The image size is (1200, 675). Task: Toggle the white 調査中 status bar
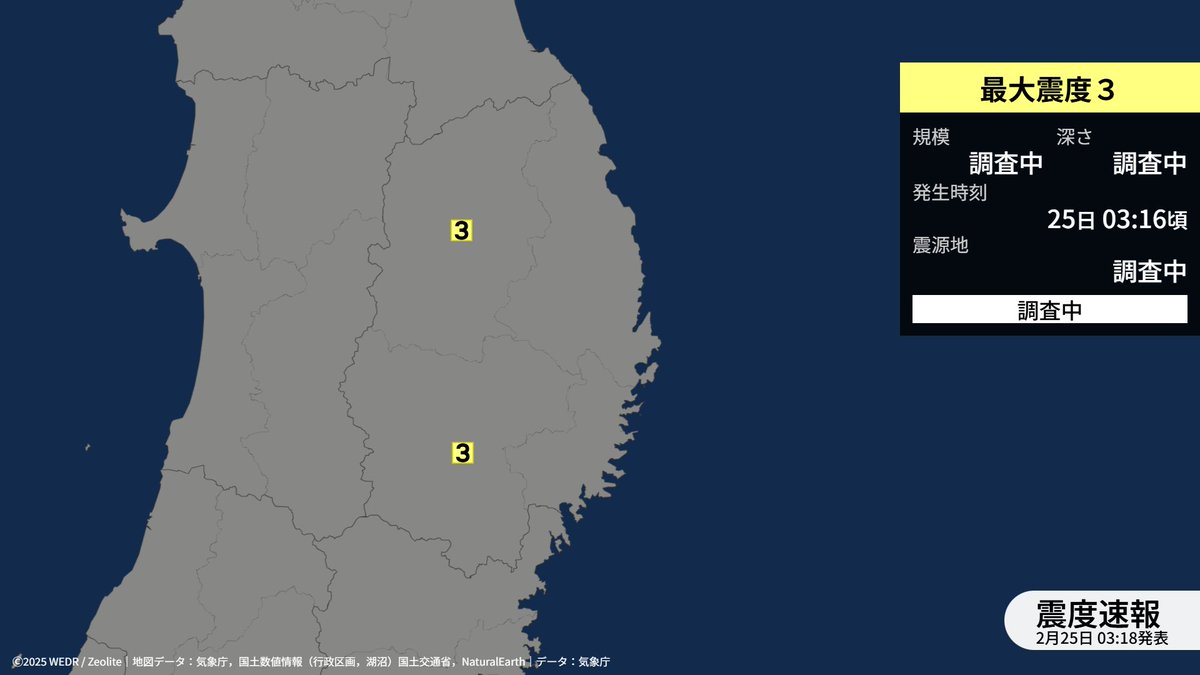coord(1050,310)
